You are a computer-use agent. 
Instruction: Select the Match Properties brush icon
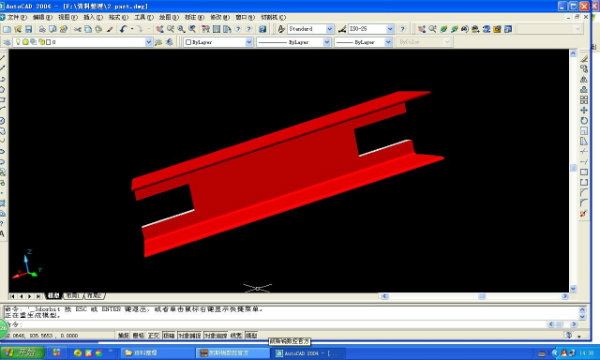click(110, 29)
